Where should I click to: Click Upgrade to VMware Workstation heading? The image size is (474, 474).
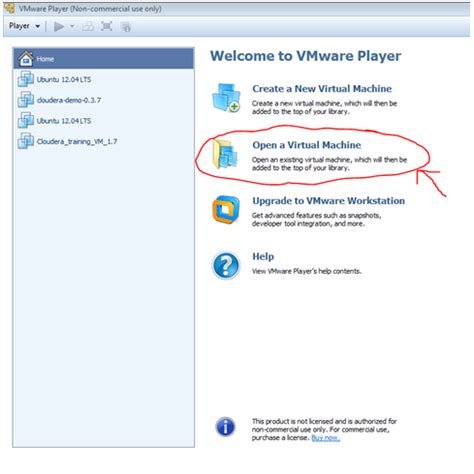point(329,201)
